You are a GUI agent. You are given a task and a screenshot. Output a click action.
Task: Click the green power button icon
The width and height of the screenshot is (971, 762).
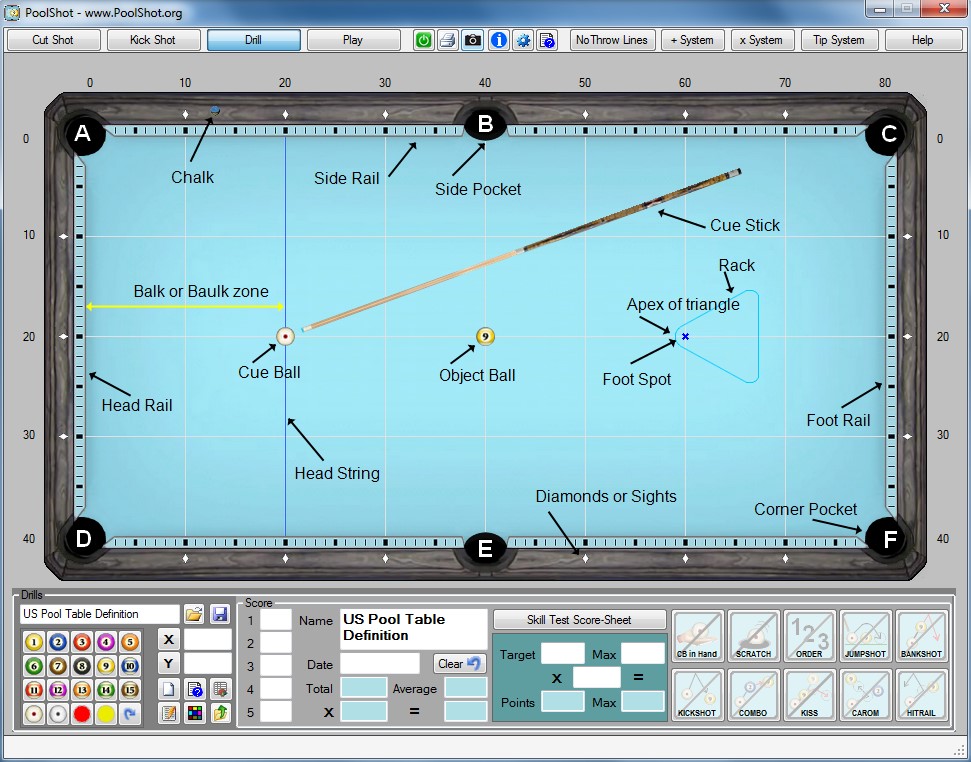[x=424, y=40]
